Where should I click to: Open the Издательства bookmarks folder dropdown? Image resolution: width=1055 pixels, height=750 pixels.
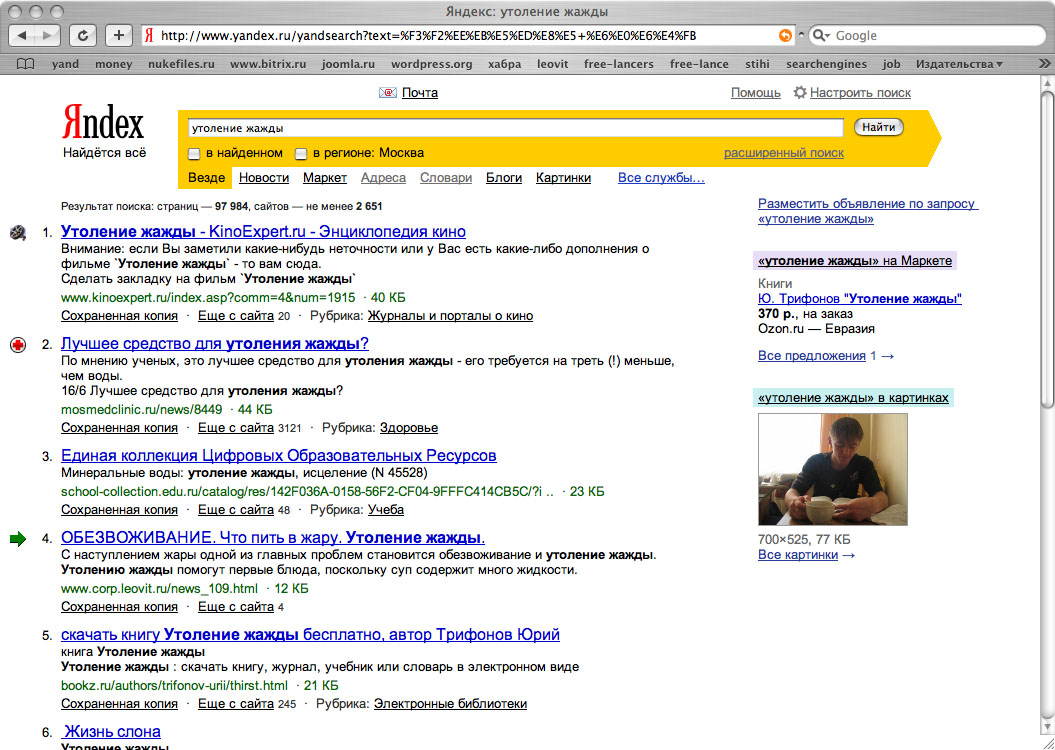point(959,64)
